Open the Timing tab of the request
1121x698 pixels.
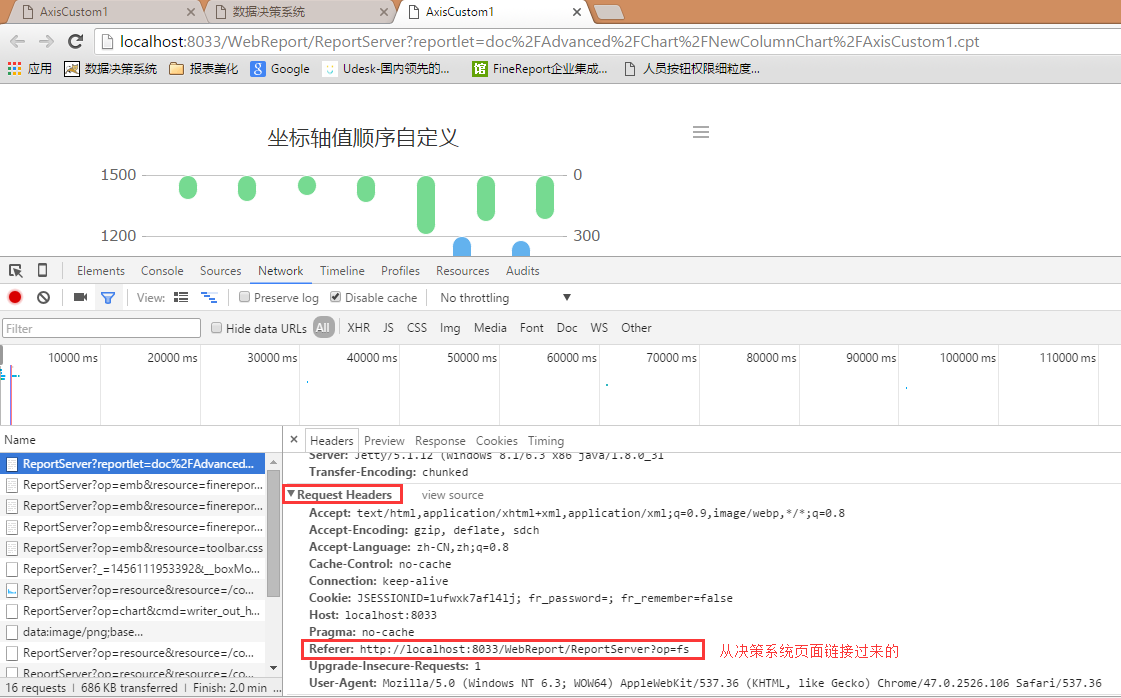click(545, 441)
